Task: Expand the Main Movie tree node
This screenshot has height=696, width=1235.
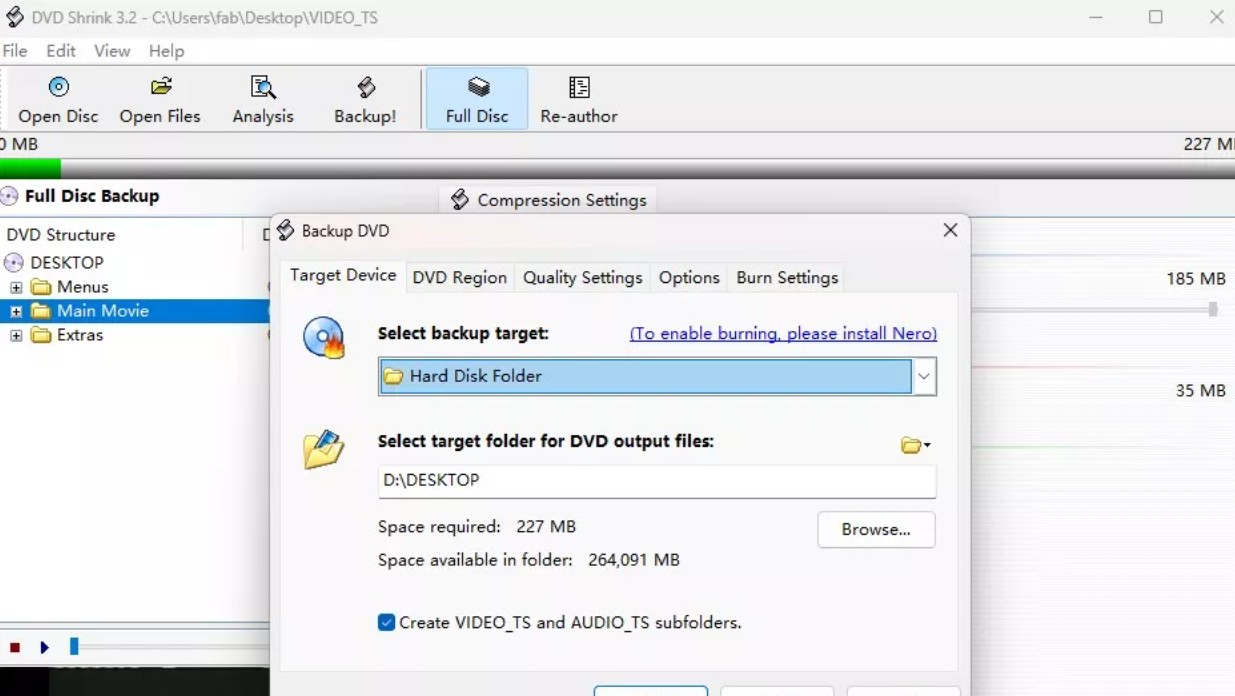Action: (x=16, y=311)
